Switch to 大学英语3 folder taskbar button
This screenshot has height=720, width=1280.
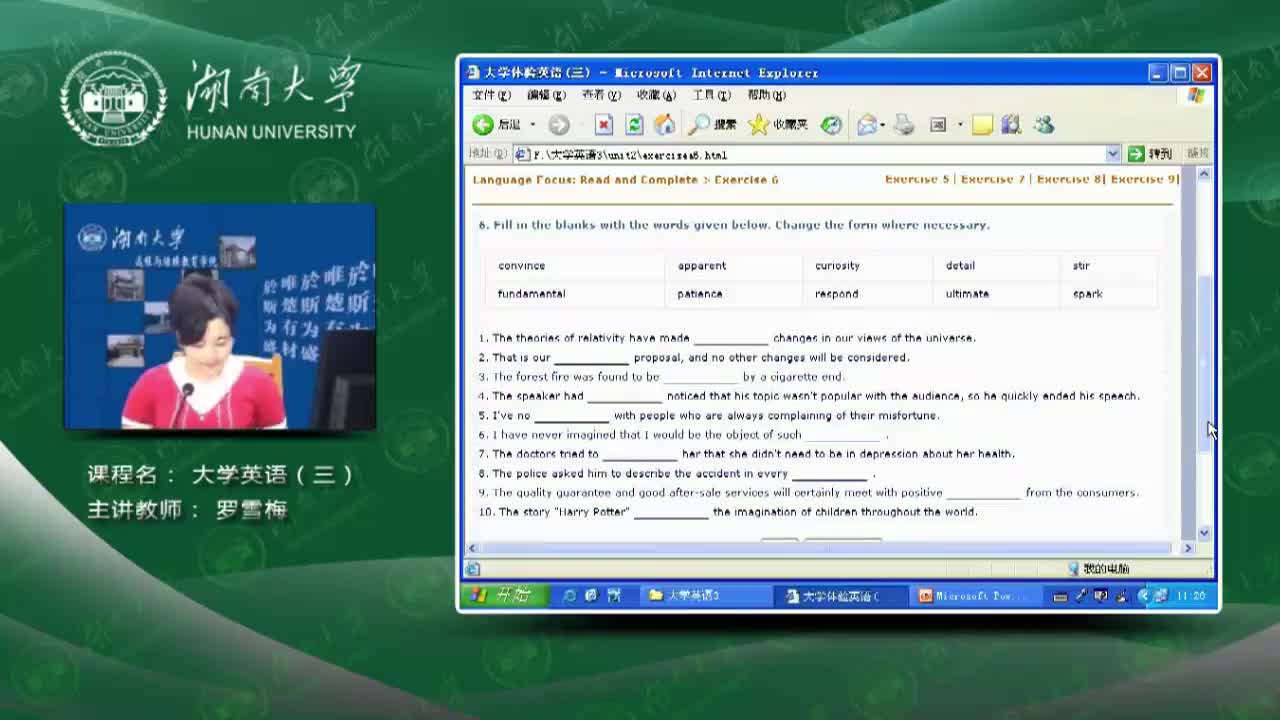[x=705, y=595]
